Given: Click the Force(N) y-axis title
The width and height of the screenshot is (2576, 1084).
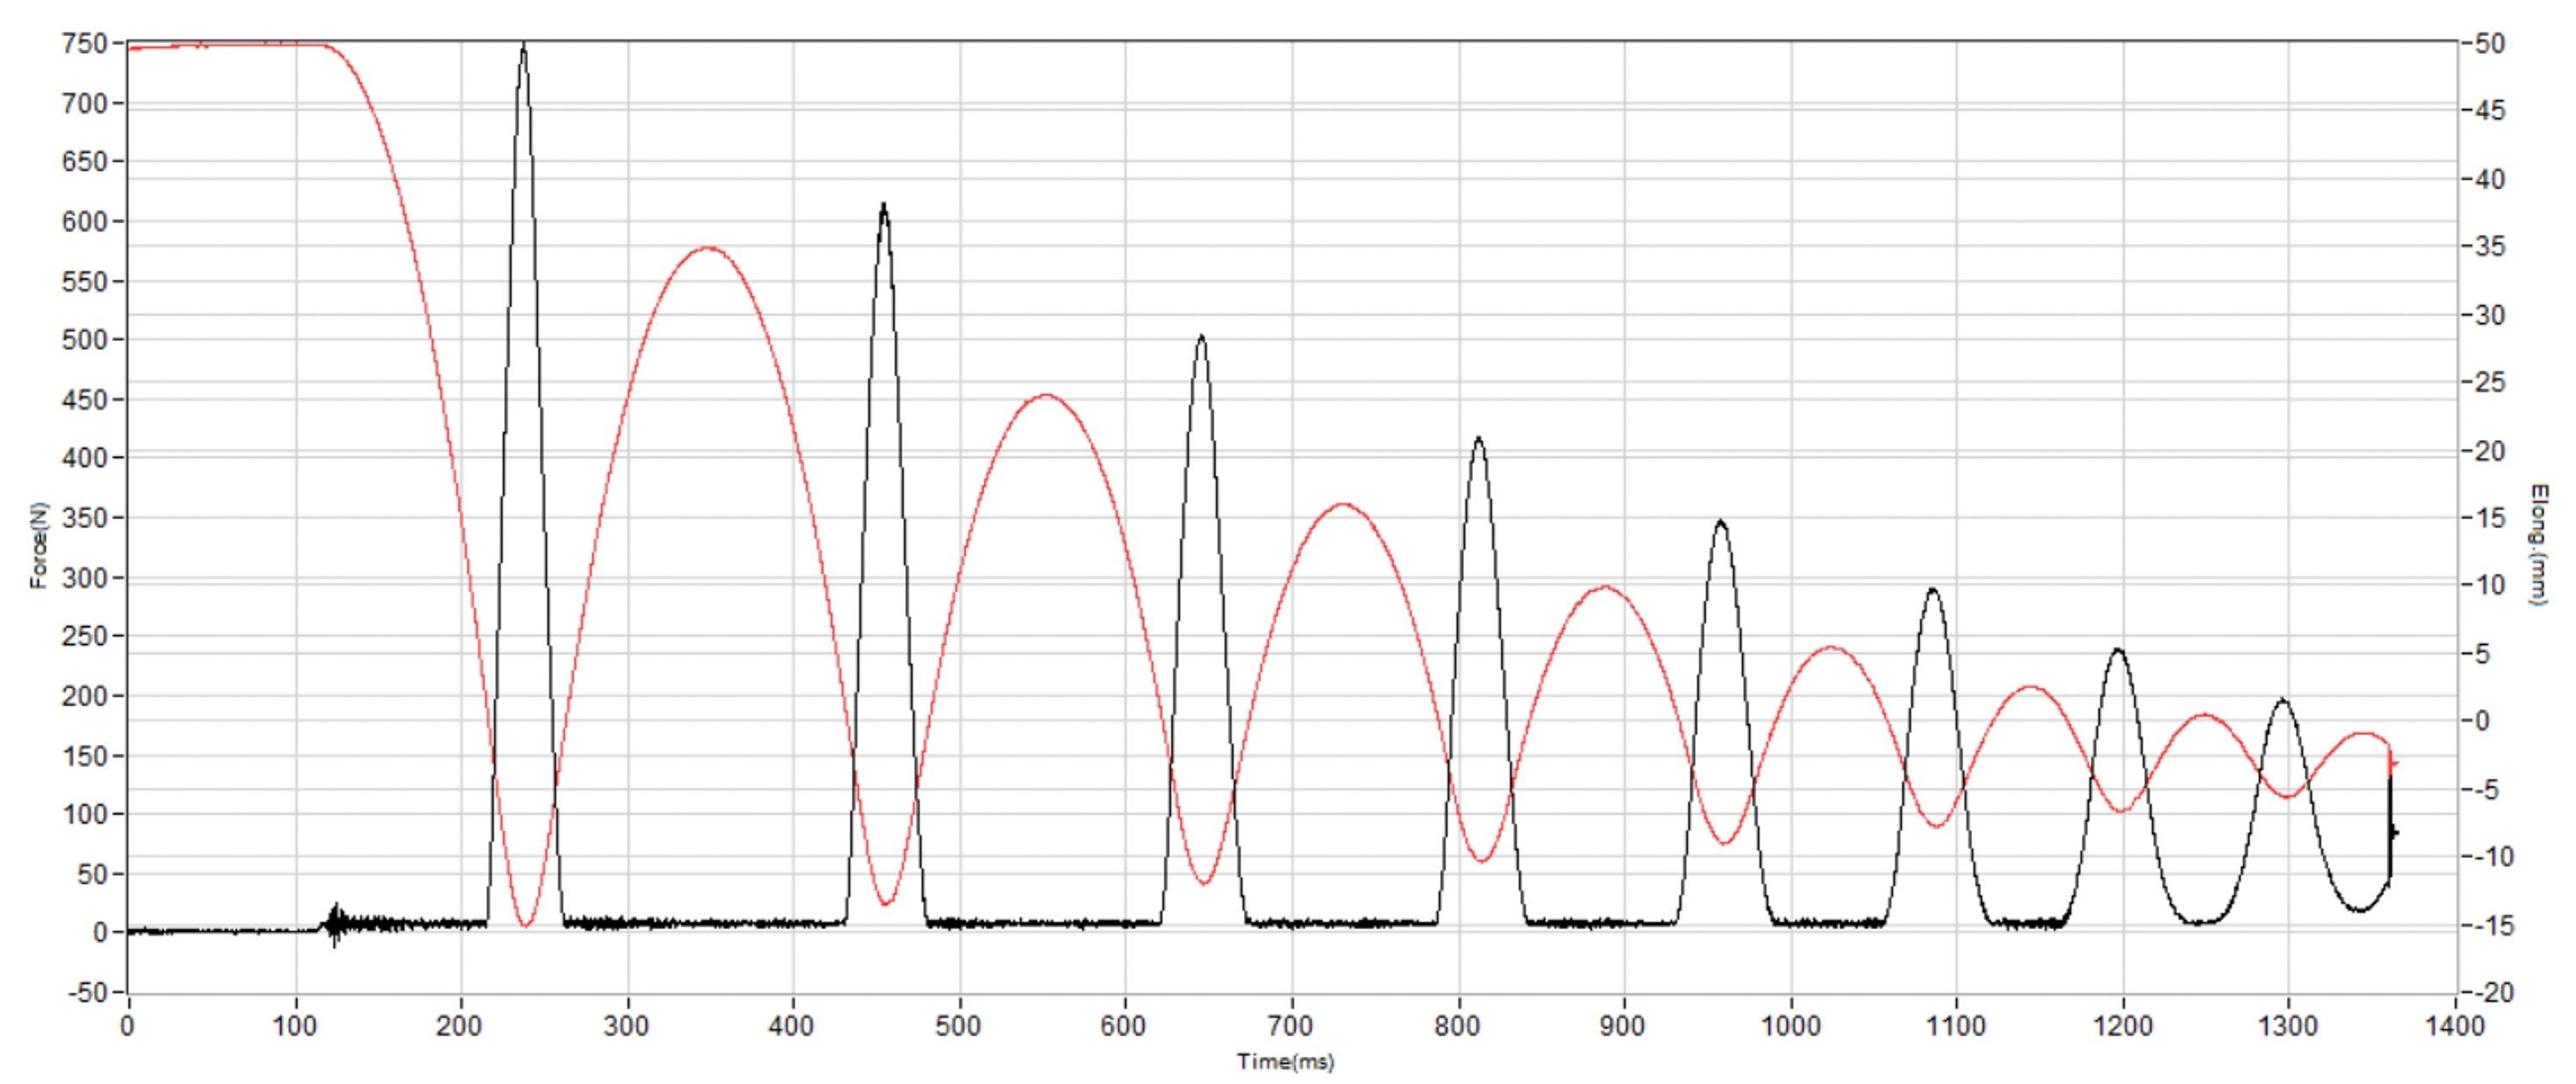Looking at the screenshot, I should 39,545.
